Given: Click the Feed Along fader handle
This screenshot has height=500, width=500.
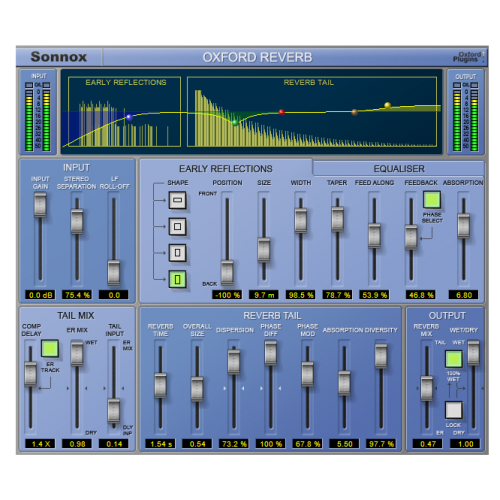Looking at the screenshot, I should click(x=374, y=236).
